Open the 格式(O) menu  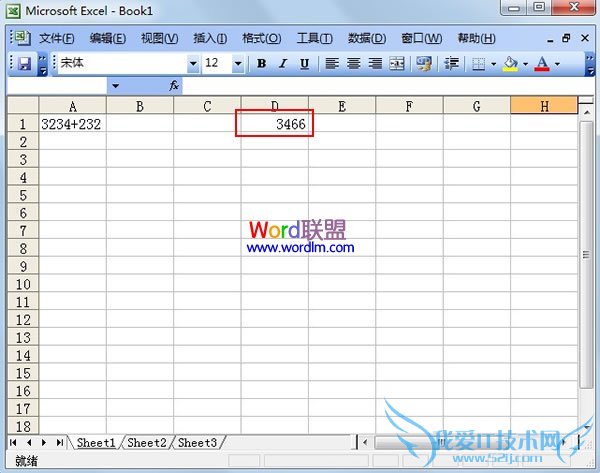(262, 38)
